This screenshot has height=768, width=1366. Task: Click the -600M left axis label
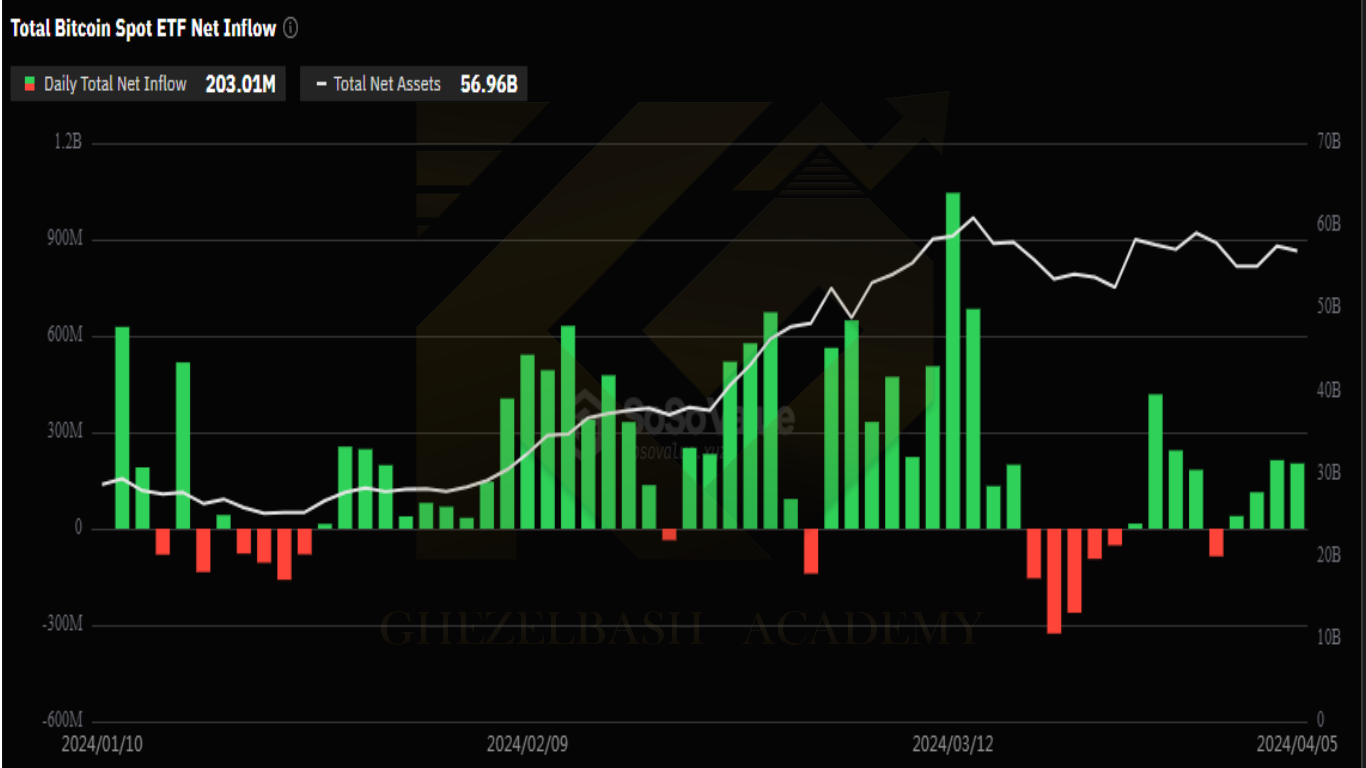(62, 721)
